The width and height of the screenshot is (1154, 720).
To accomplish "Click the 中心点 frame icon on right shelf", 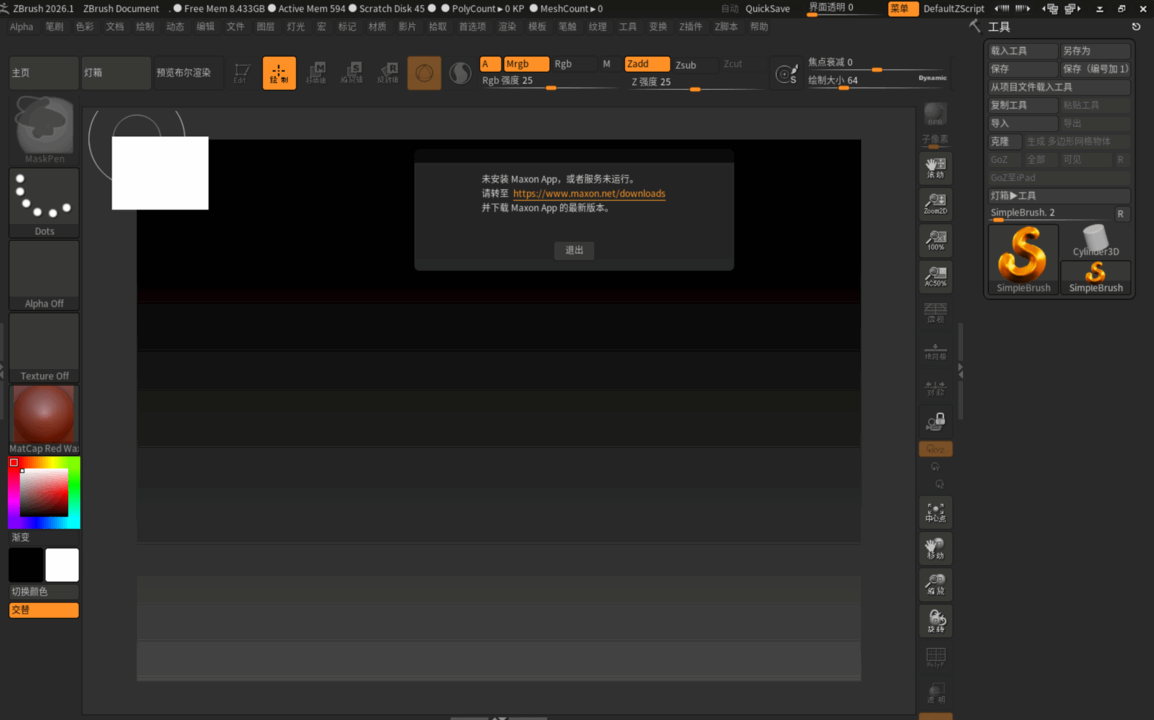I will (x=935, y=512).
